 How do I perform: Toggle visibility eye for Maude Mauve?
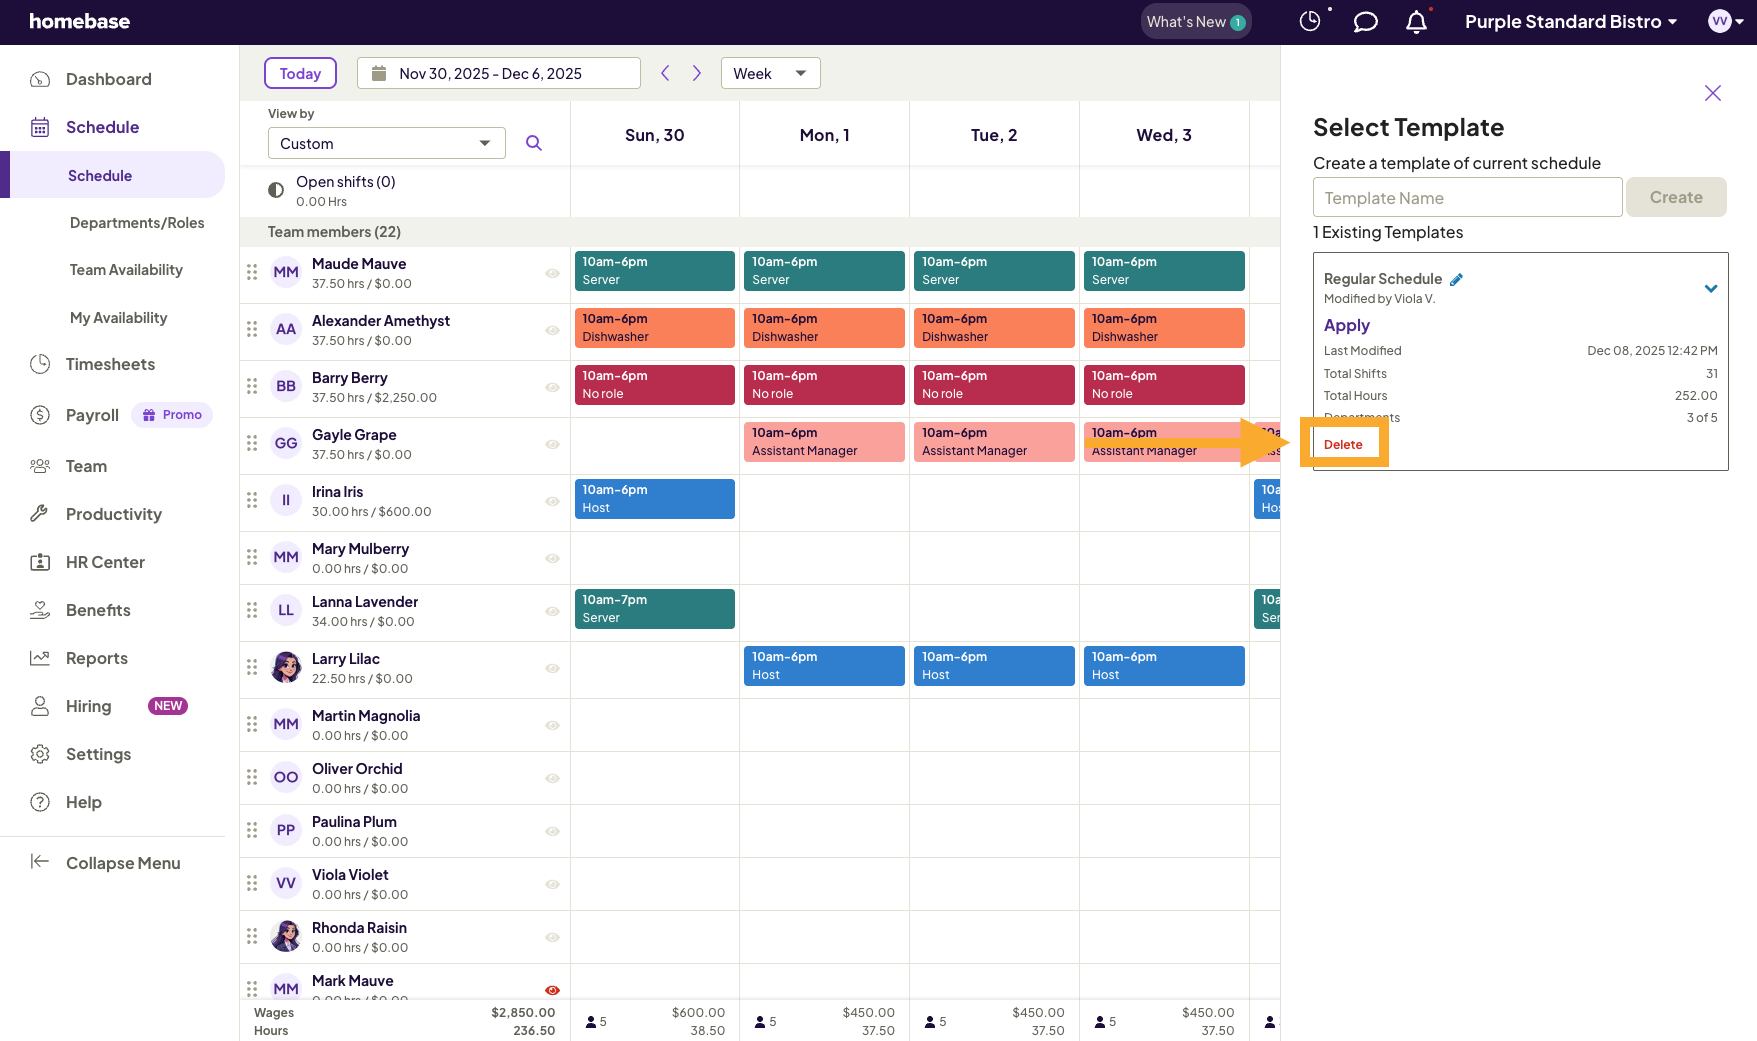coord(552,273)
